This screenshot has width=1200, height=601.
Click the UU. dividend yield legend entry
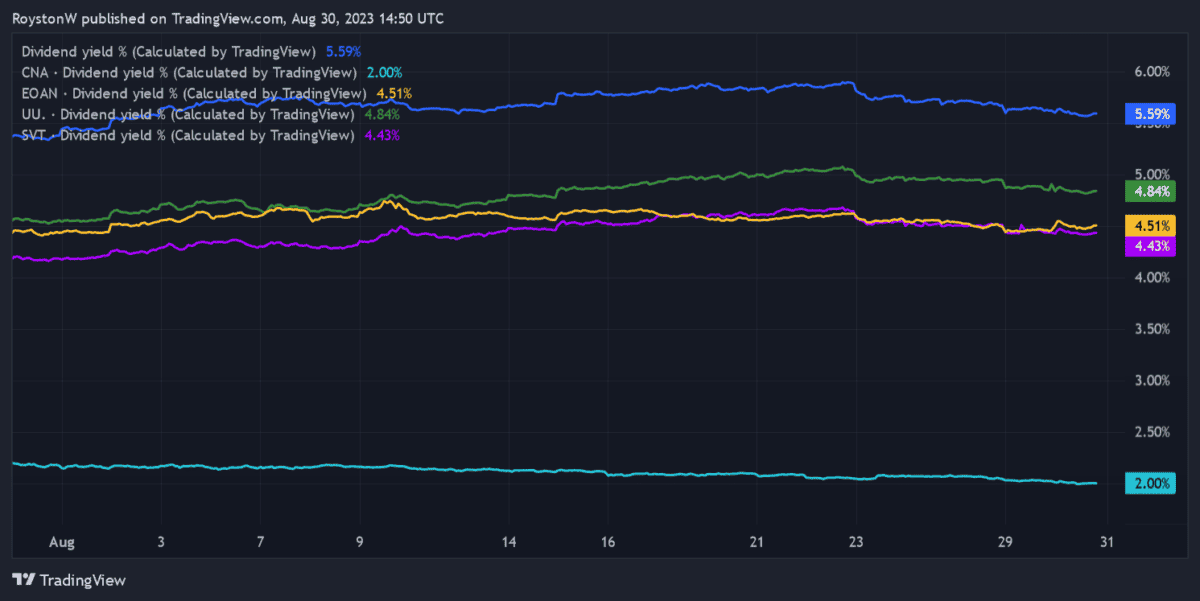point(187,114)
